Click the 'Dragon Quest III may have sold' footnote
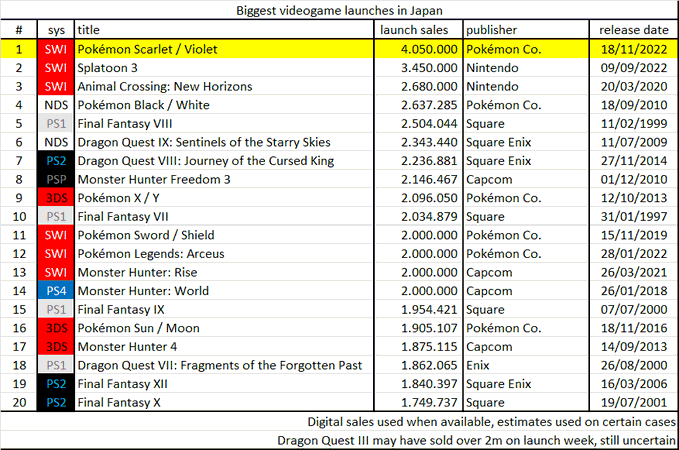Viewport: 679px width, 450px height. [x=476, y=440]
